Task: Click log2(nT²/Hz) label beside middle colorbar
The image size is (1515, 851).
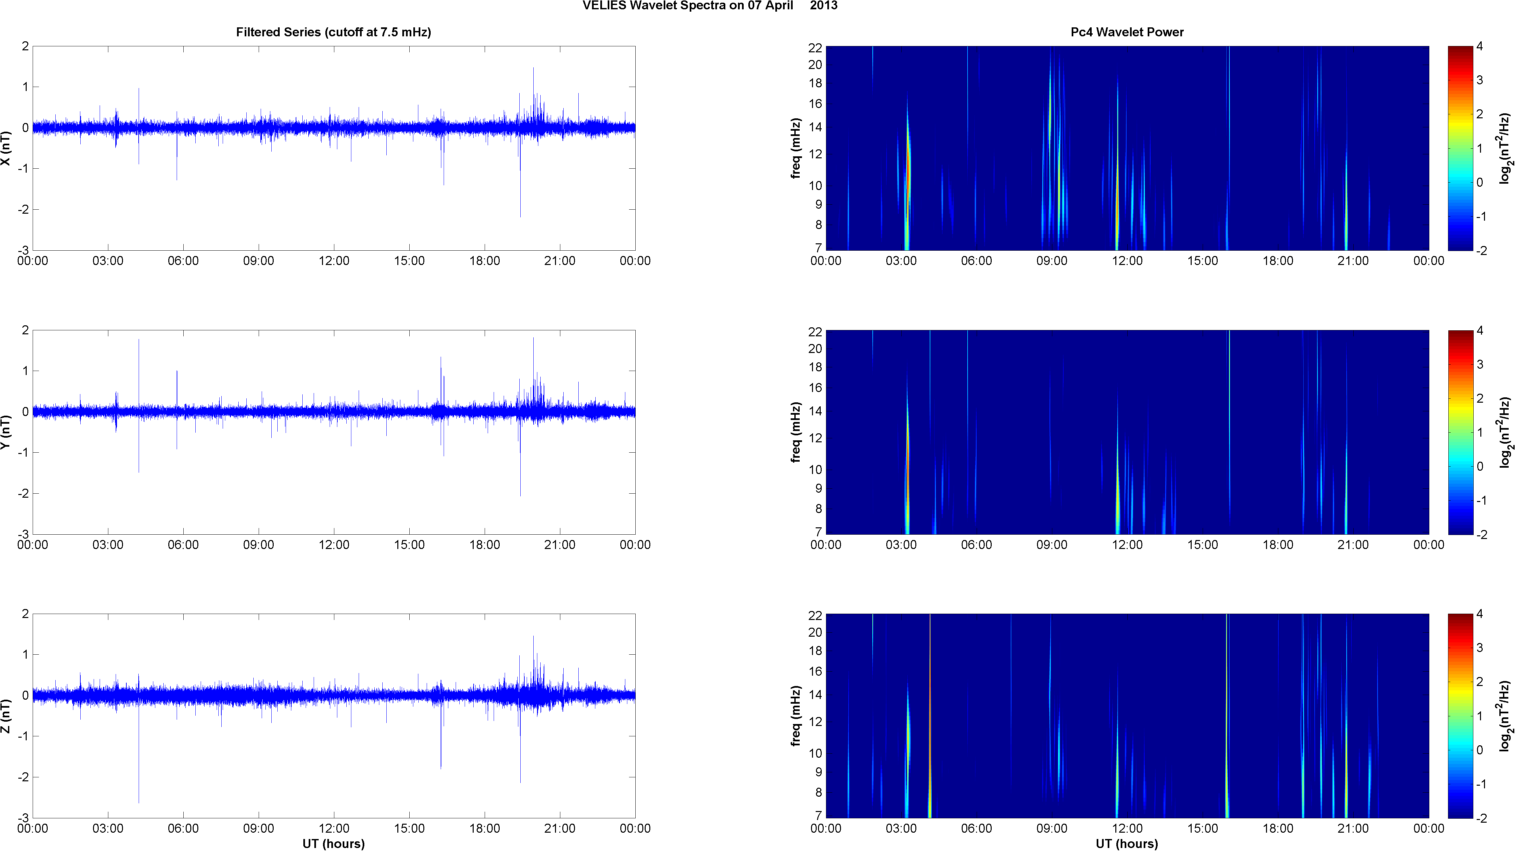Action: click(x=1504, y=432)
